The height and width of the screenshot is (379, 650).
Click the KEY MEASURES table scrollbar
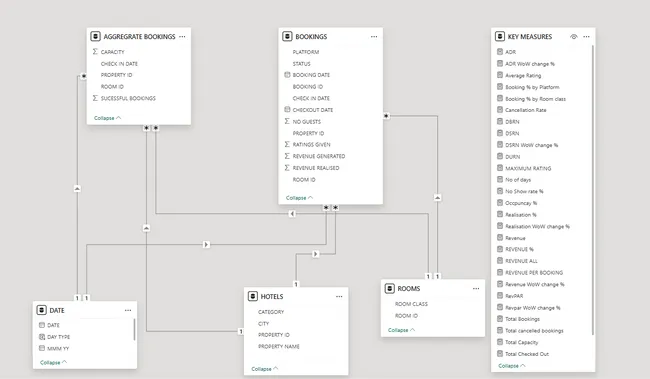(x=593, y=190)
